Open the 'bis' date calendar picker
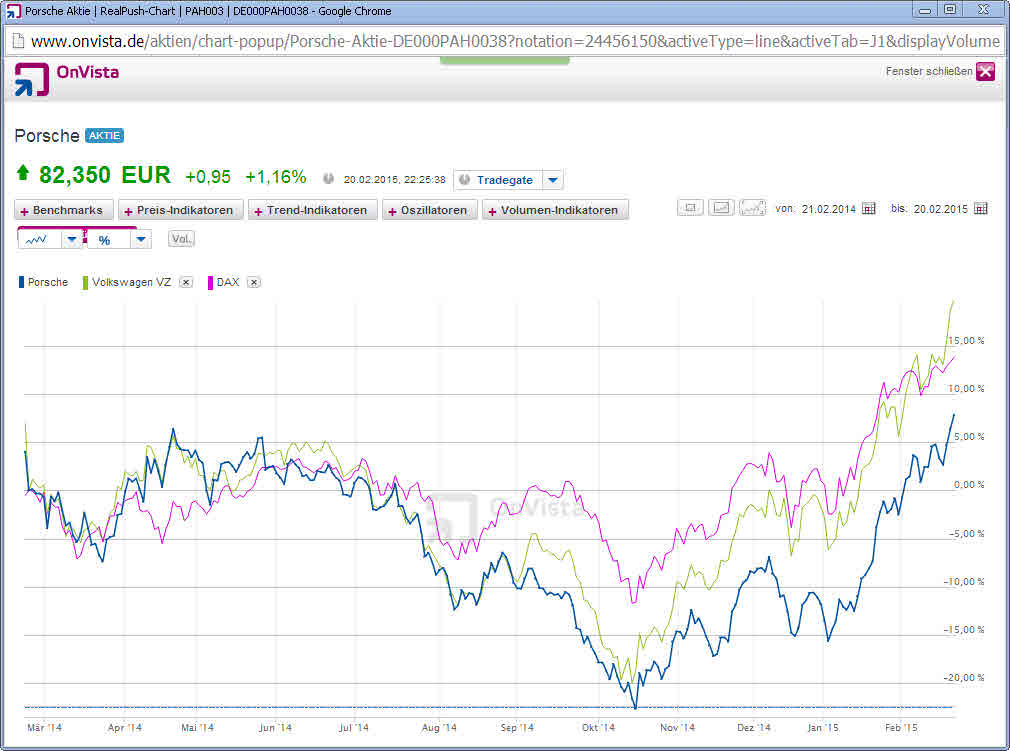 tap(982, 209)
